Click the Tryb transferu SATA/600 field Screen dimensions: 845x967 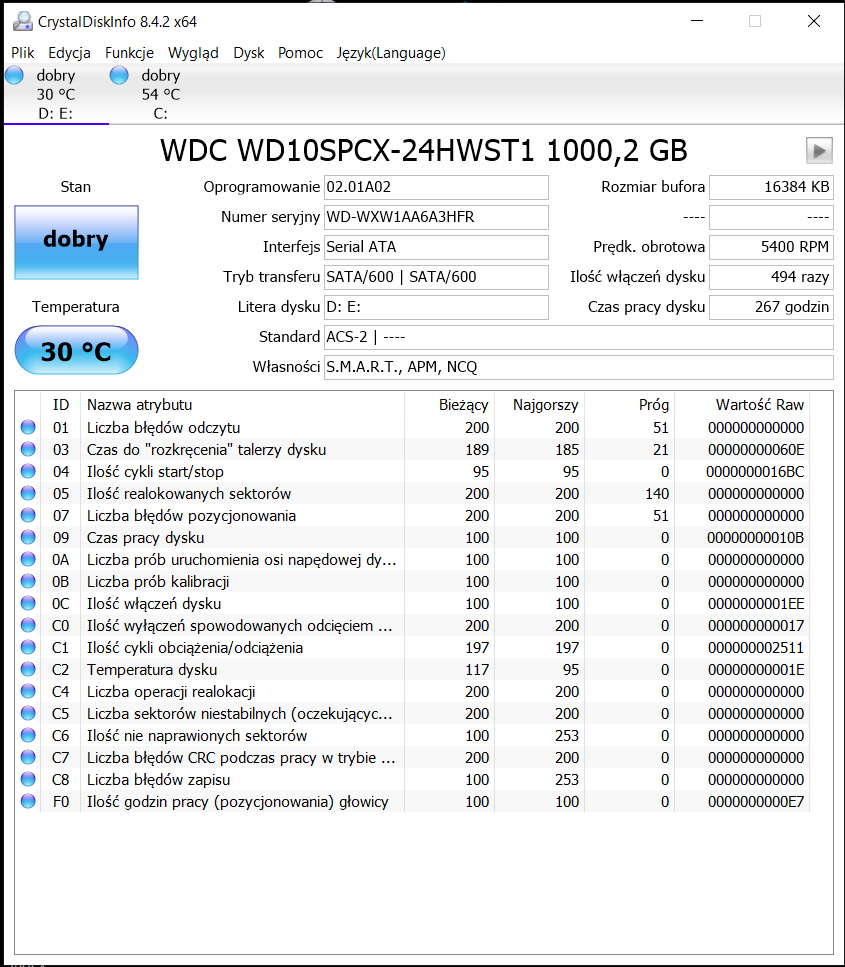coord(436,277)
